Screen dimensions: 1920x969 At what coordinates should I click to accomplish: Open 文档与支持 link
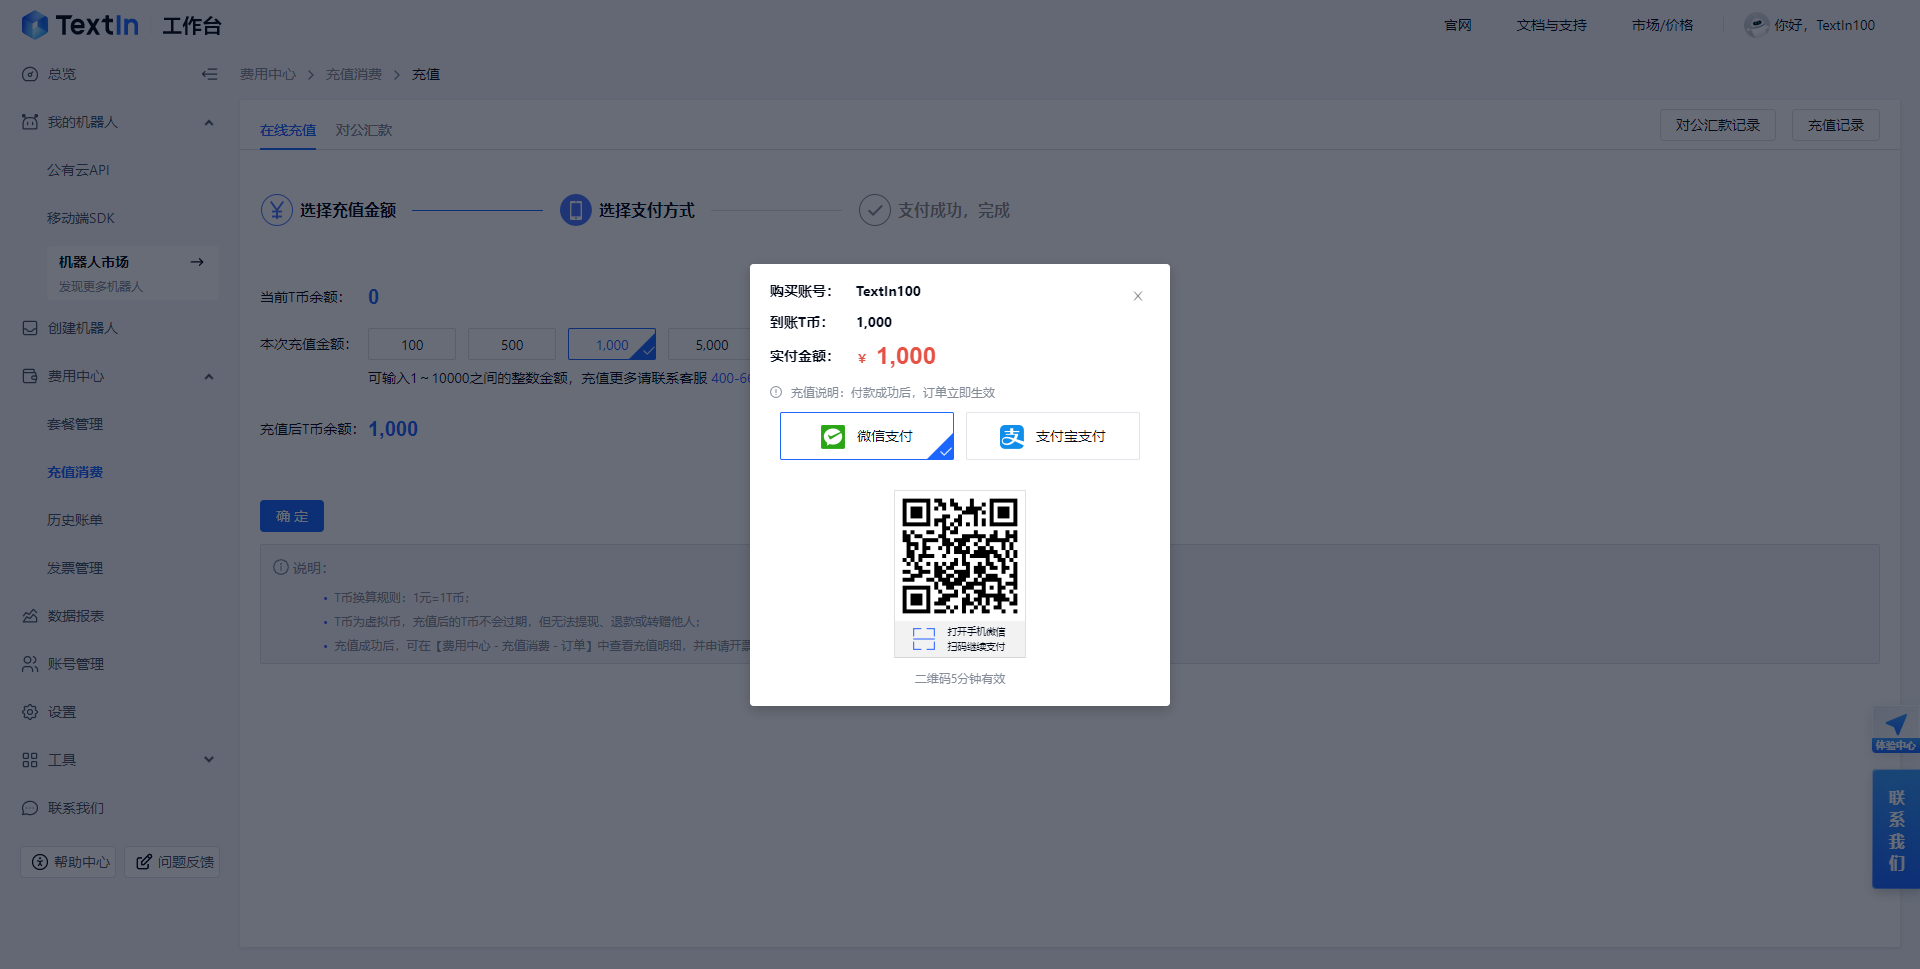pyautogui.click(x=1552, y=25)
